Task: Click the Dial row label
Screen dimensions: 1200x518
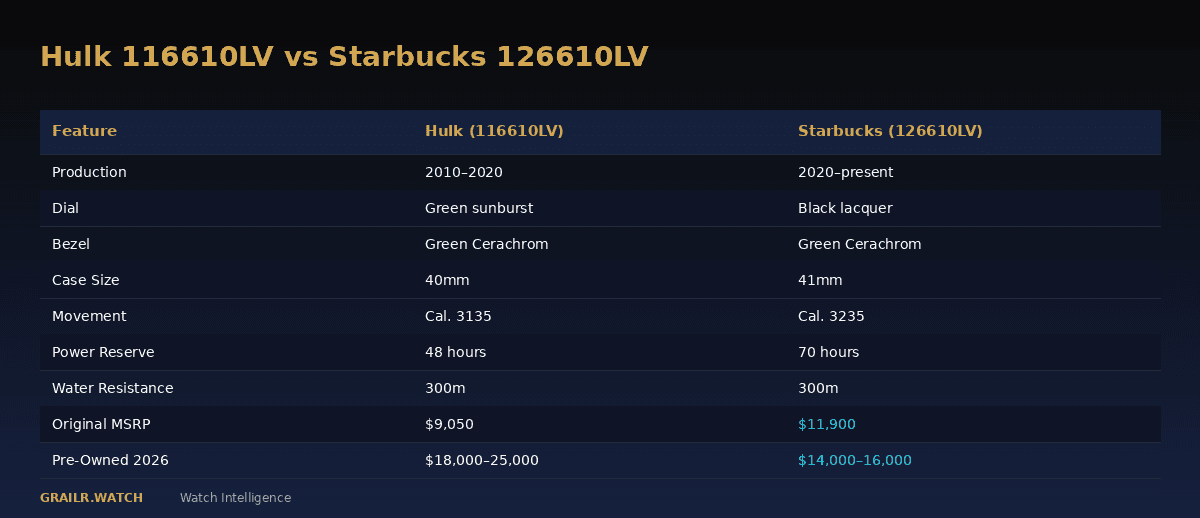Action: coord(65,208)
